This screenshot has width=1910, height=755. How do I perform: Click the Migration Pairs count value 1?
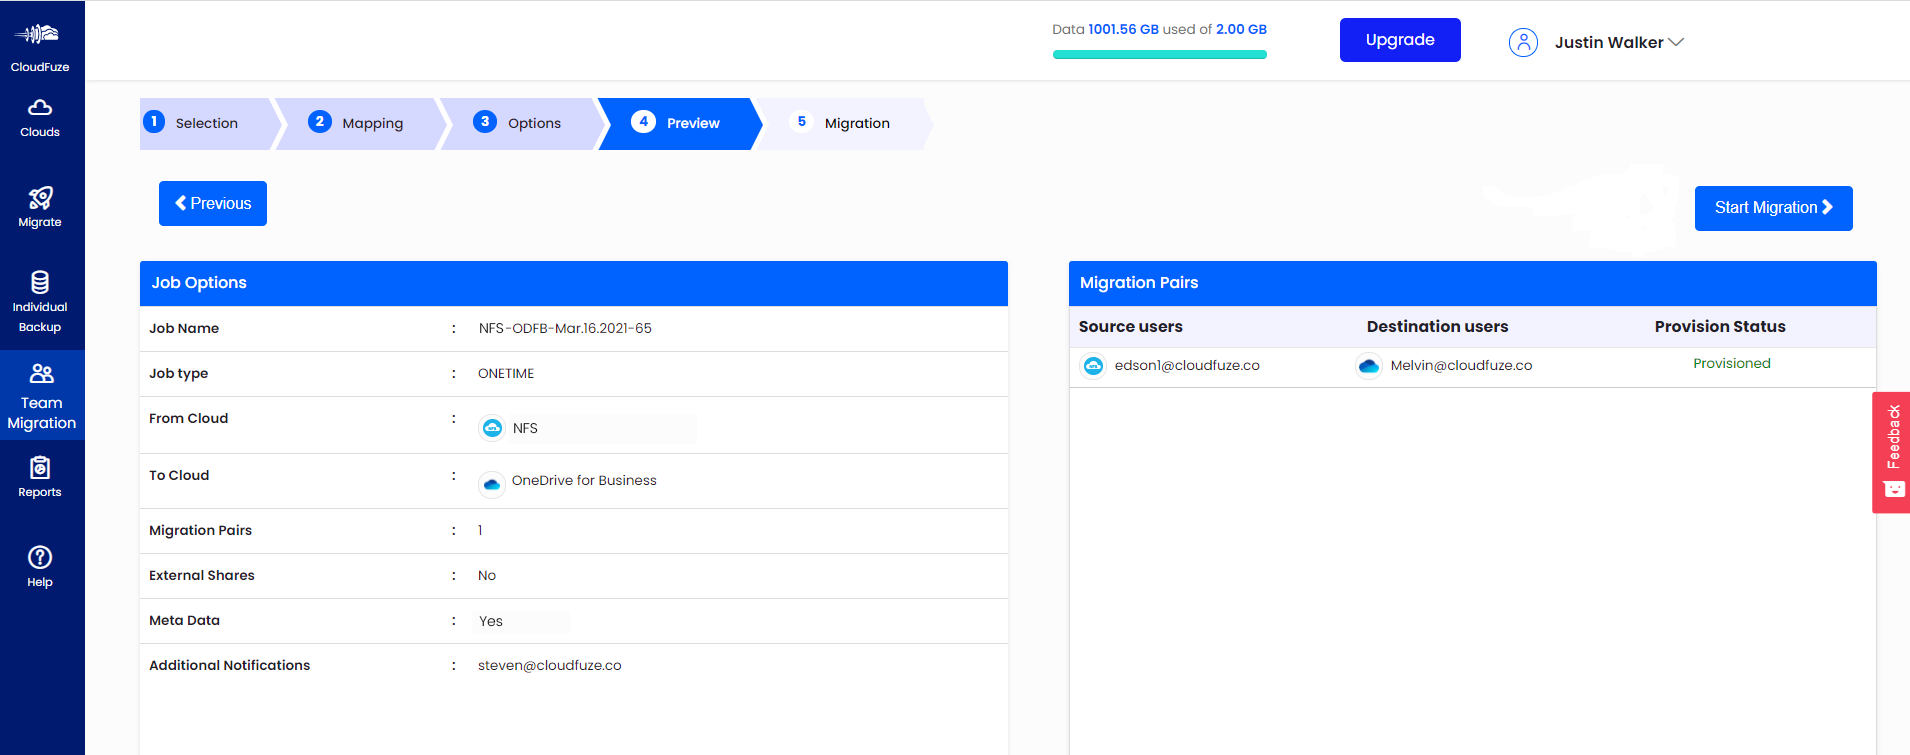480,530
